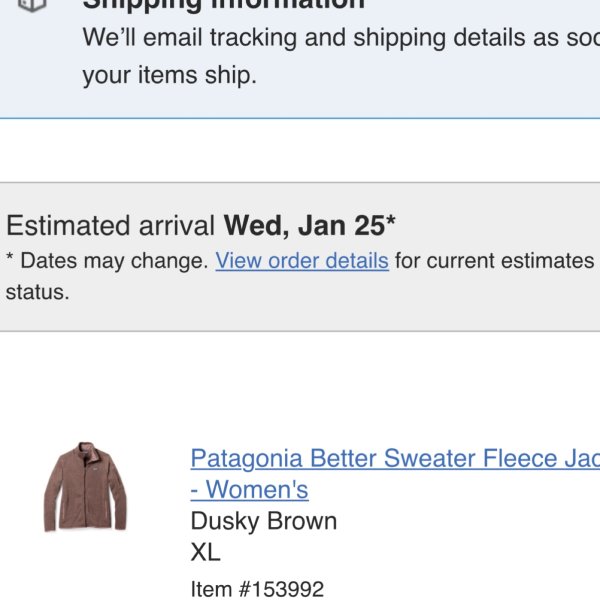Select the brown fleece jacket thumbnail

(x=85, y=487)
